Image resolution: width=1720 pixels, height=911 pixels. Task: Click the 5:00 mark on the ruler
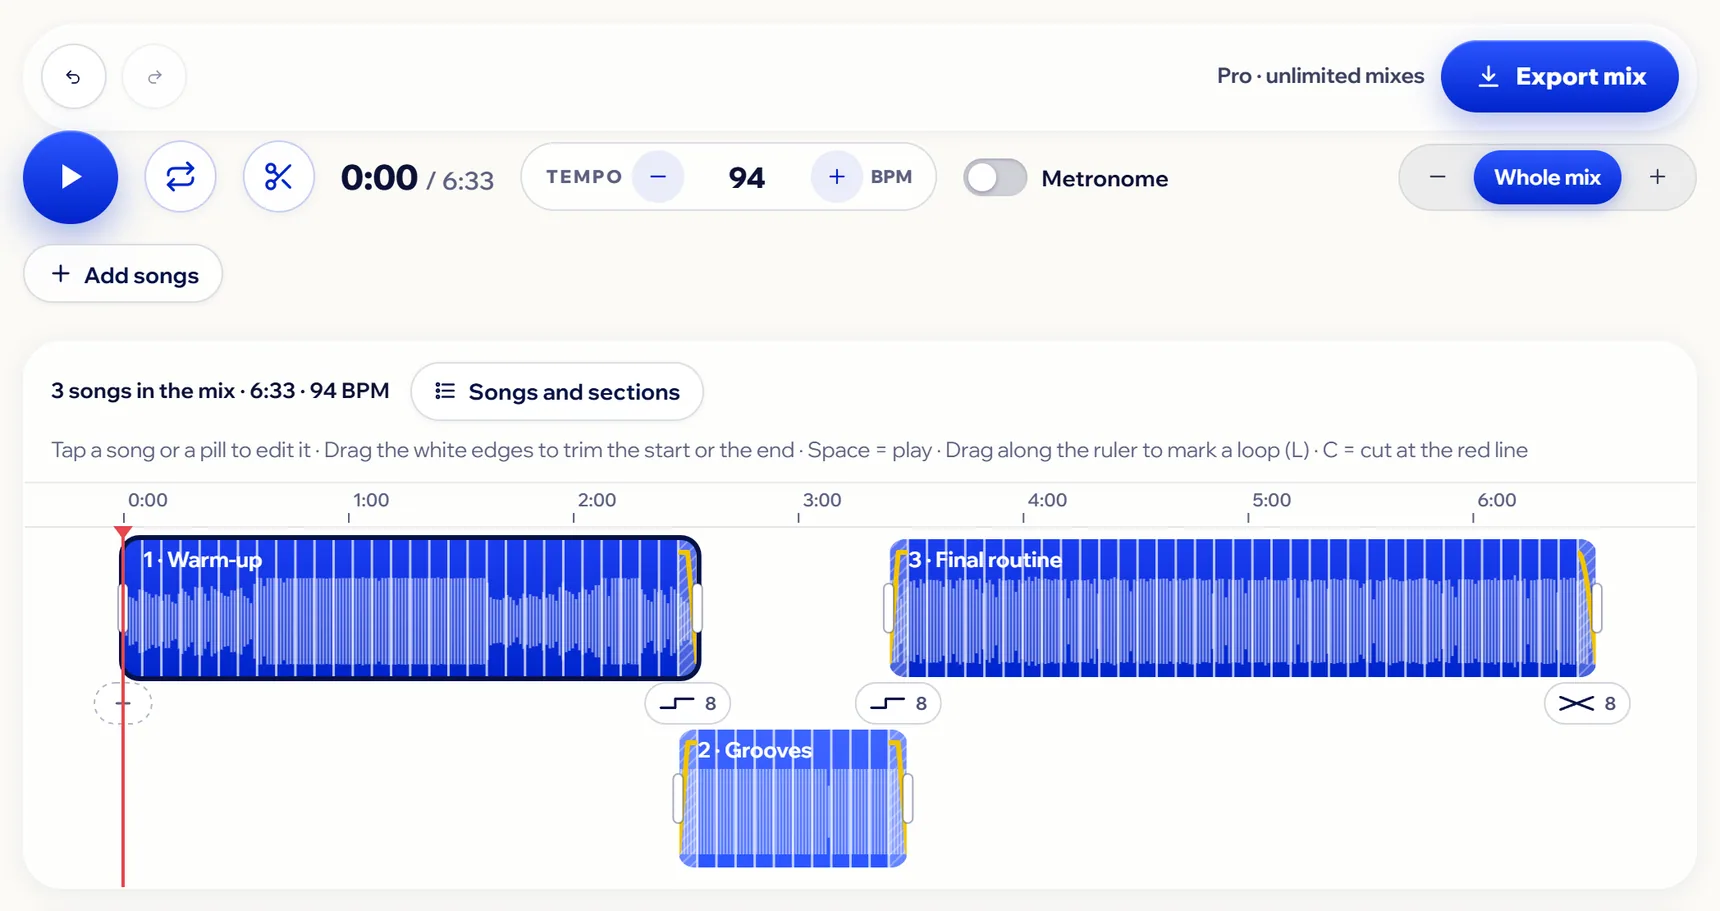pos(1272,500)
